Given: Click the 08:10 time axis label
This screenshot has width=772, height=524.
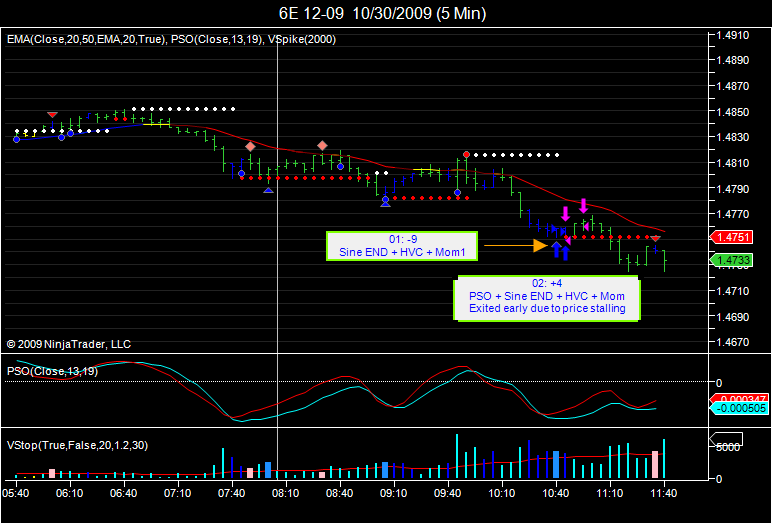Looking at the screenshot, I should click(x=286, y=492).
